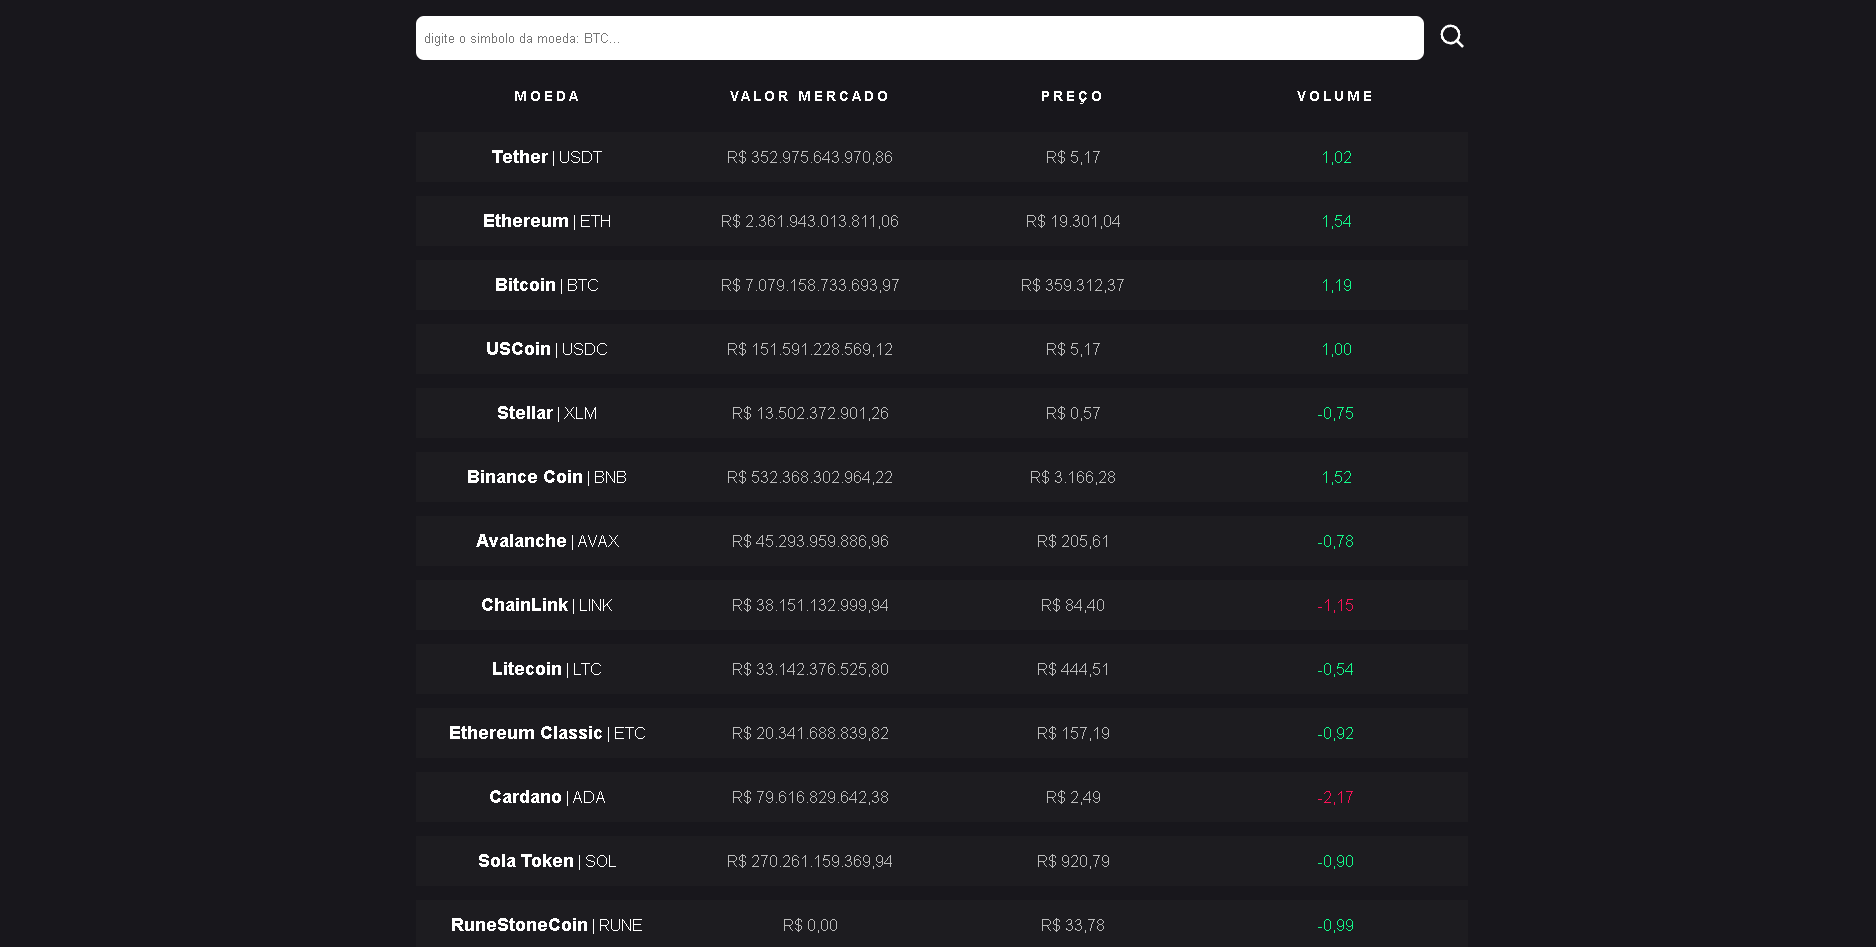Click ChainLink market value R$ 38.151.132.999,94
Image resolution: width=1876 pixels, height=947 pixels.
click(x=810, y=605)
